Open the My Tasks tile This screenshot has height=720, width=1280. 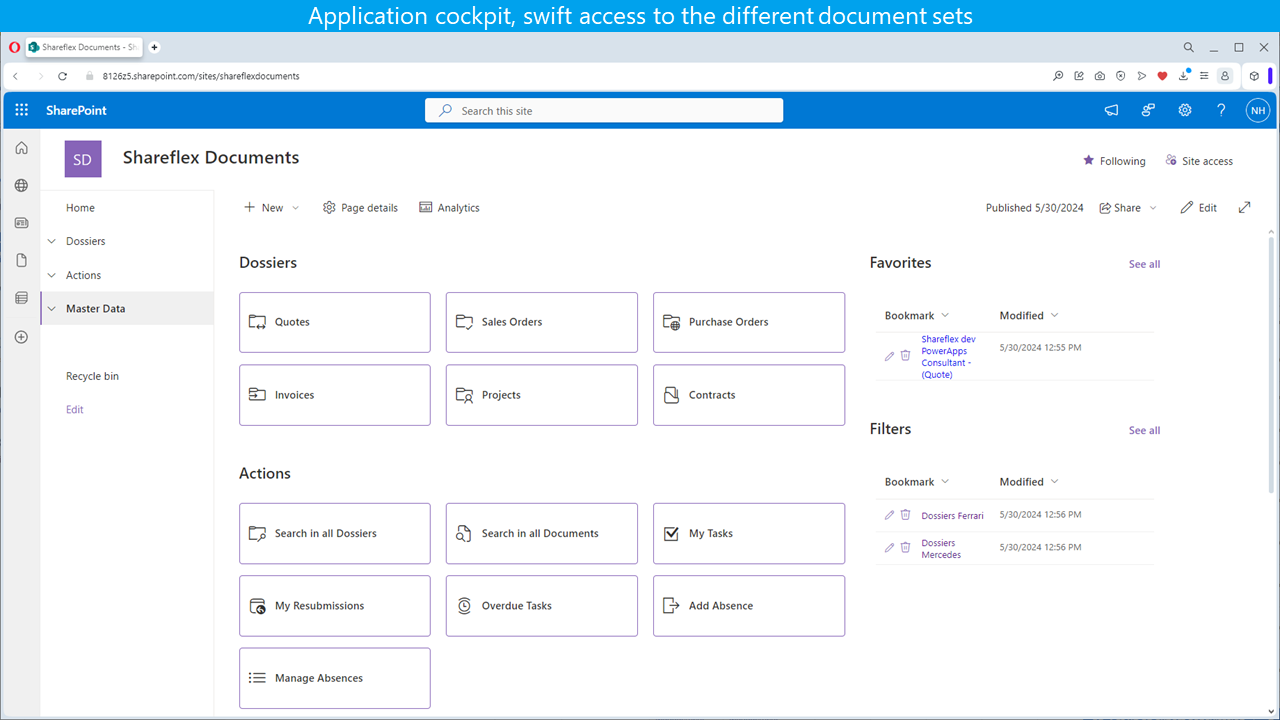point(749,533)
